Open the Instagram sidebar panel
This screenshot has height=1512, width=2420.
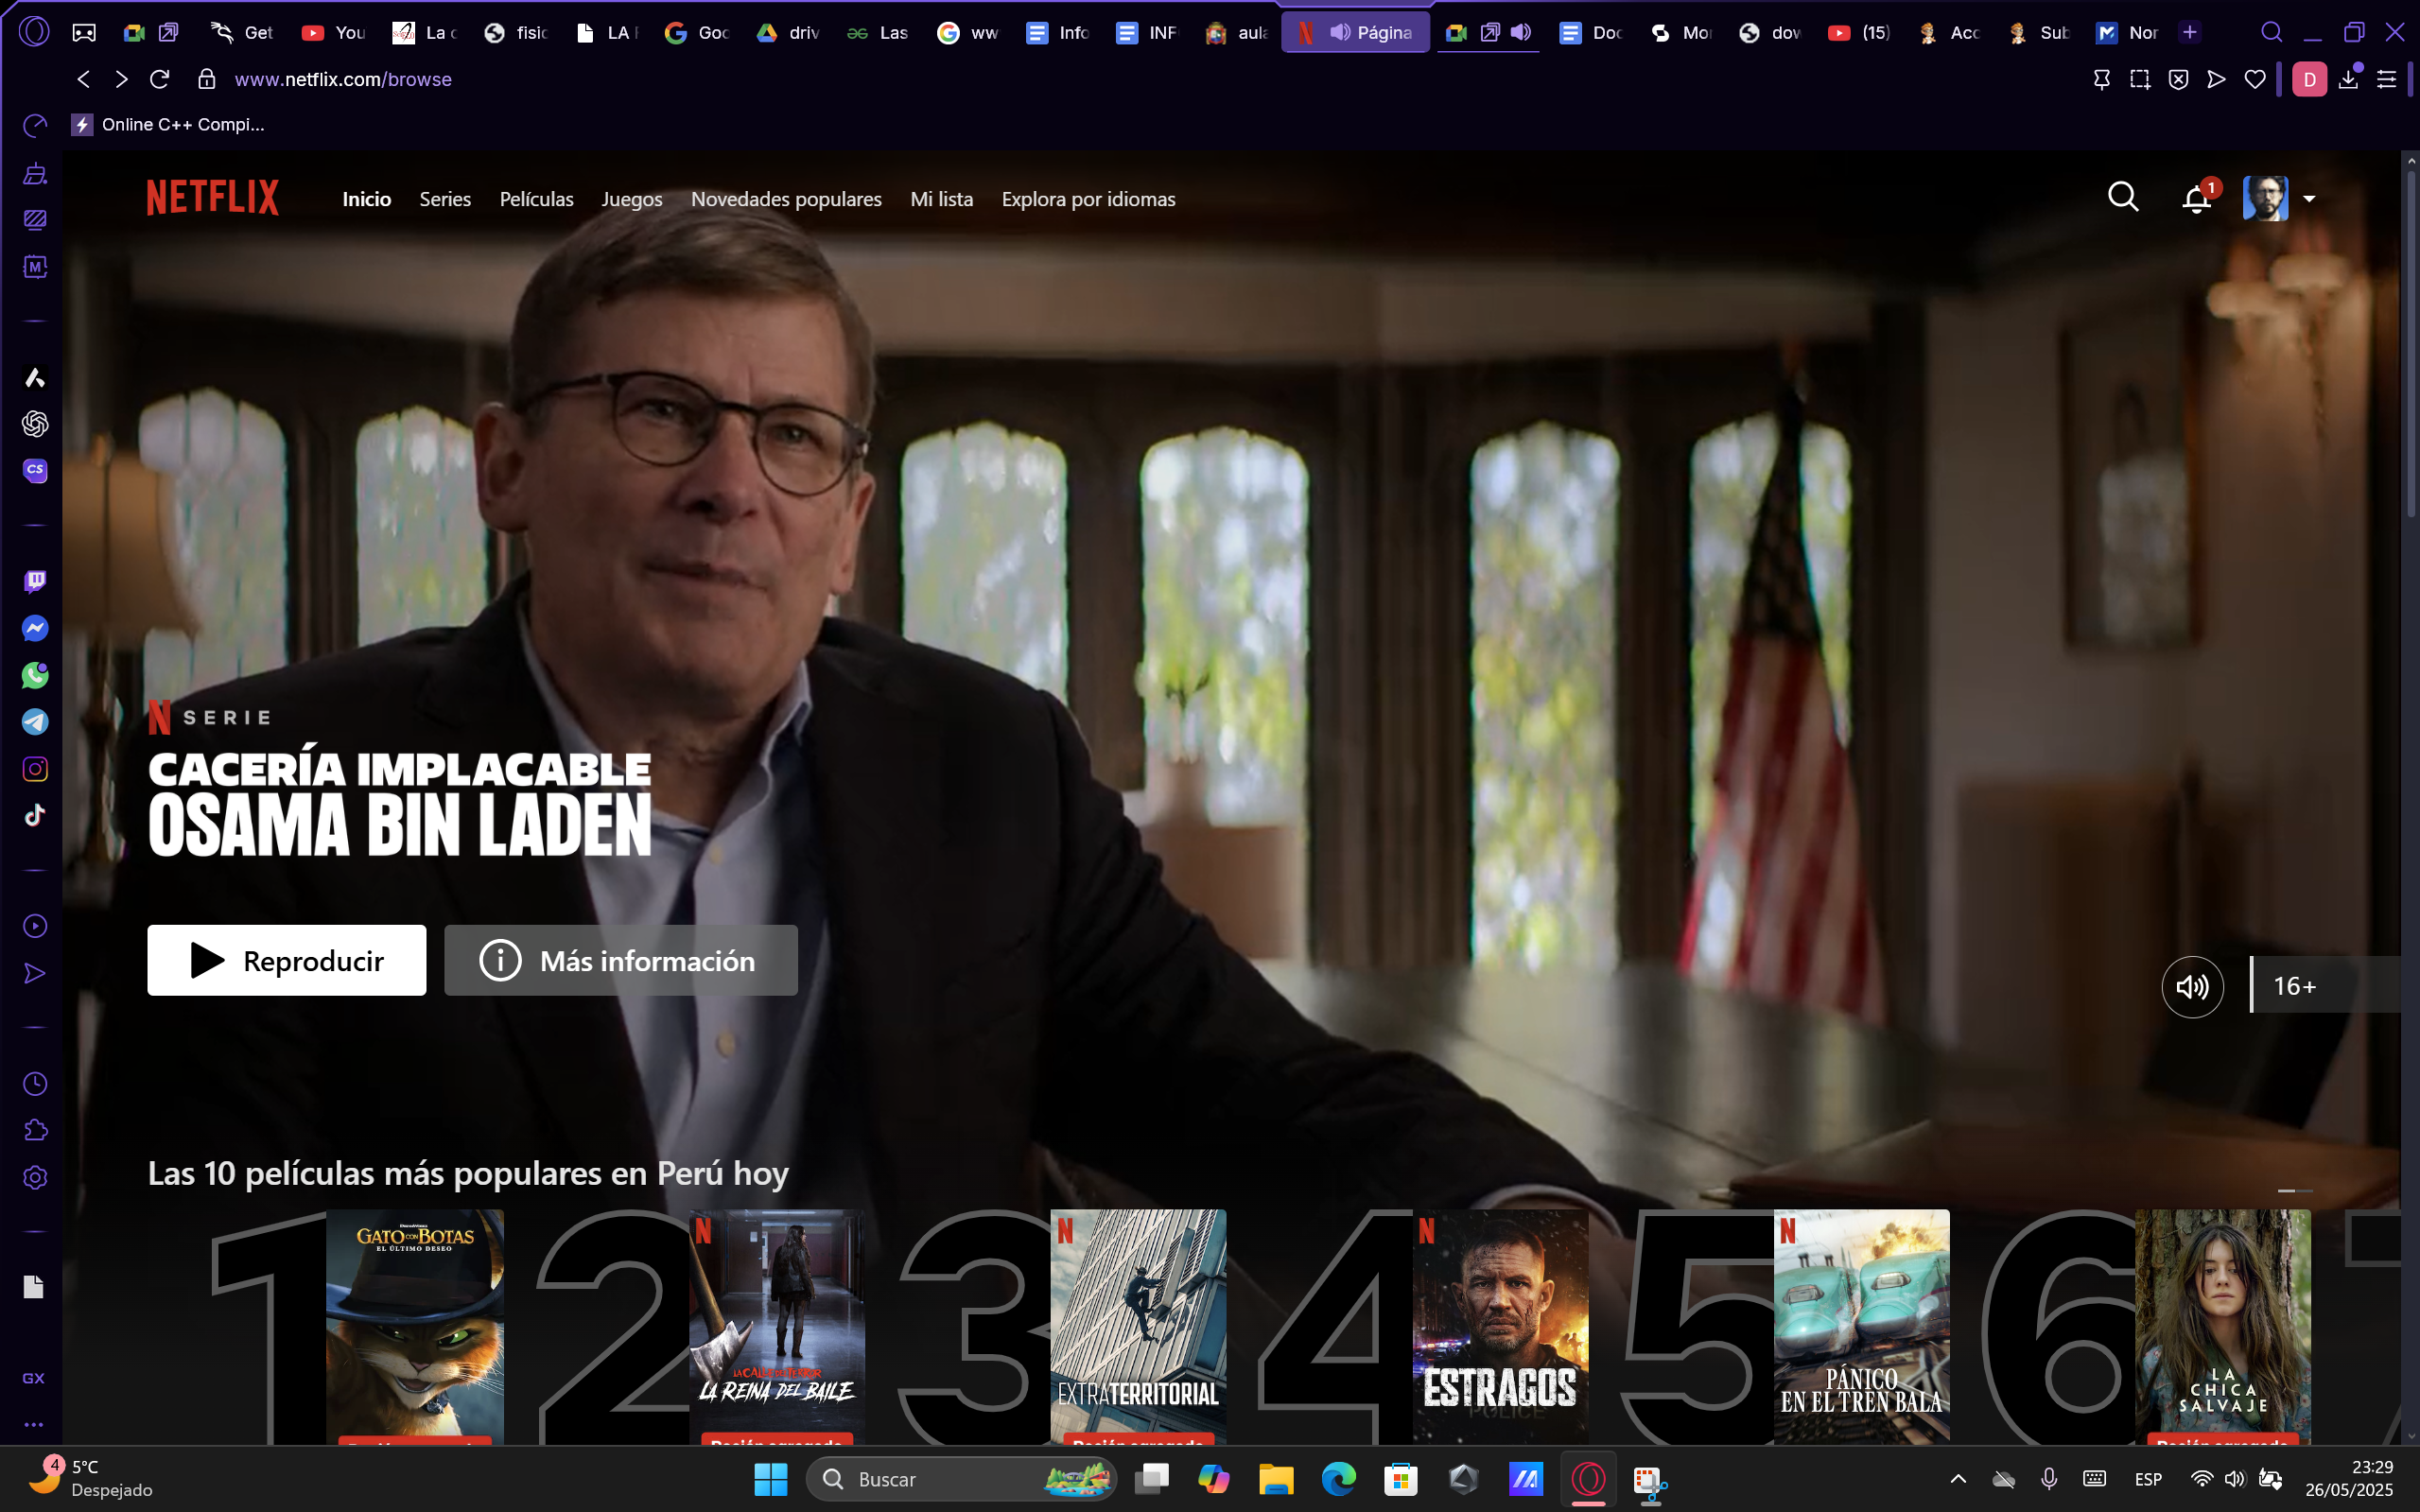[35, 769]
